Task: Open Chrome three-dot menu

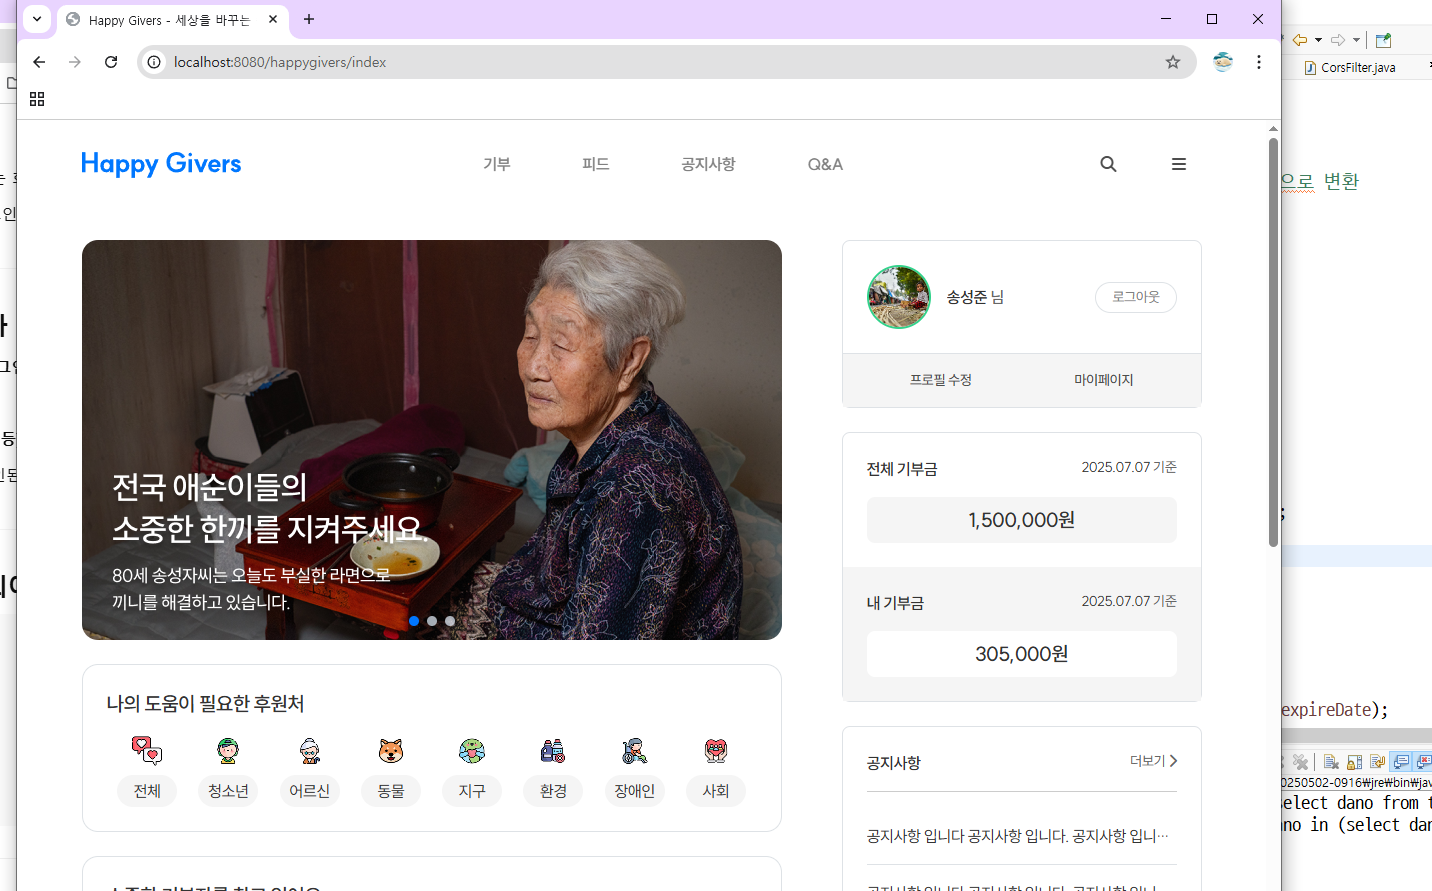Action: tap(1259, 62)
